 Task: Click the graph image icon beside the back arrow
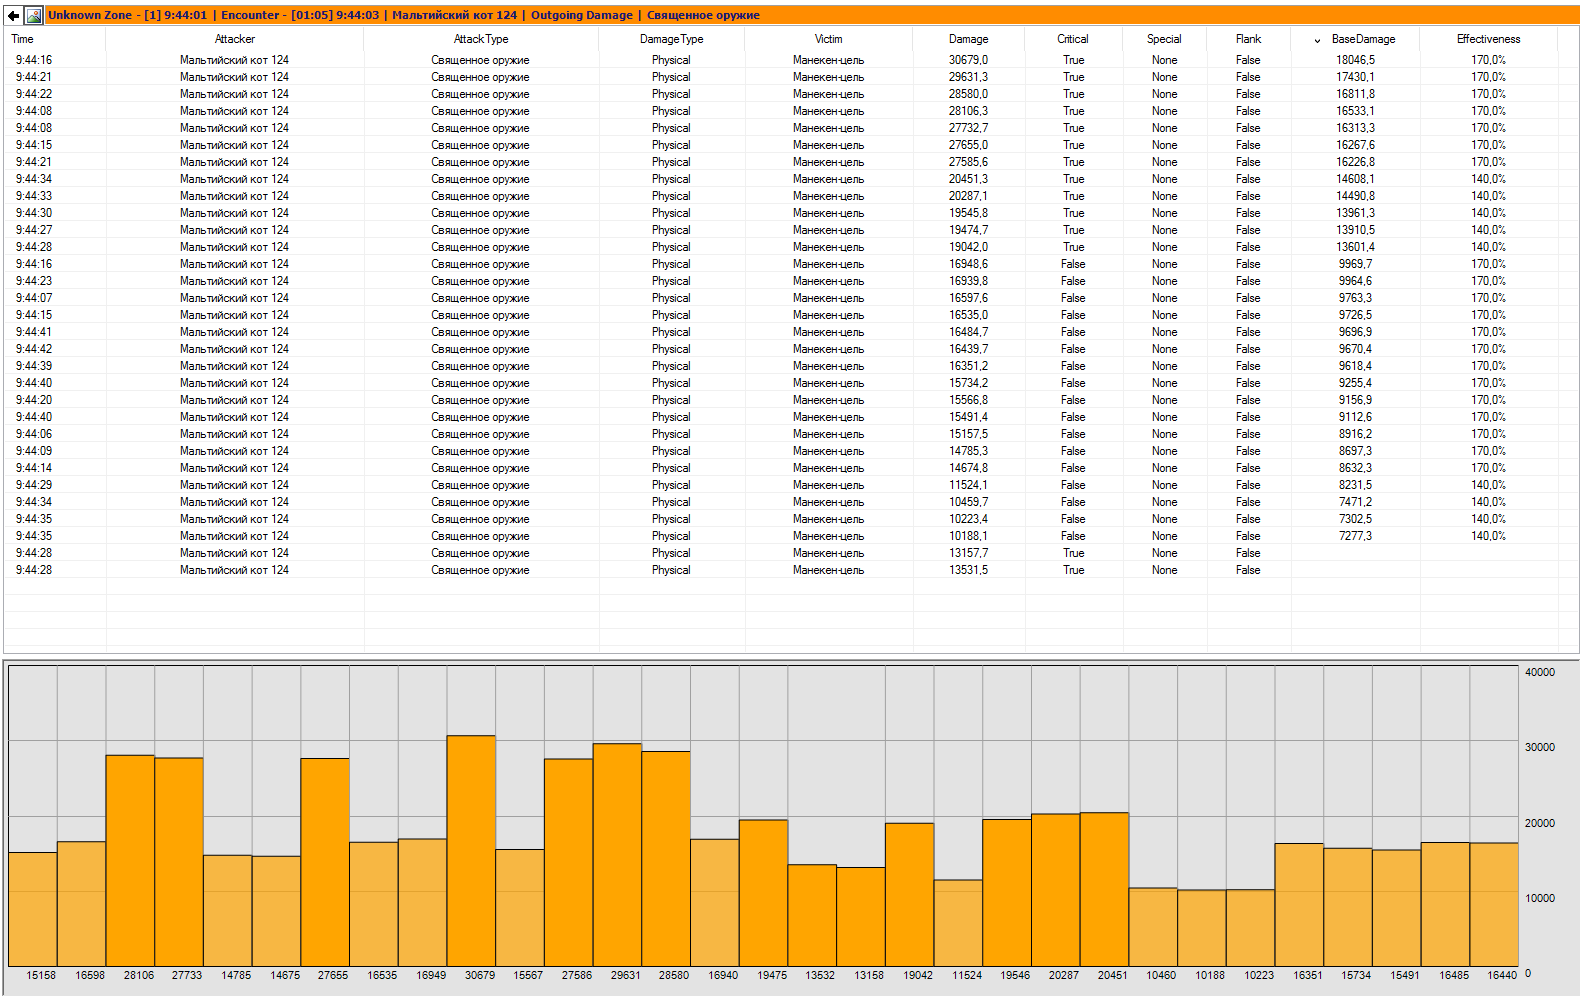[34, 15]
